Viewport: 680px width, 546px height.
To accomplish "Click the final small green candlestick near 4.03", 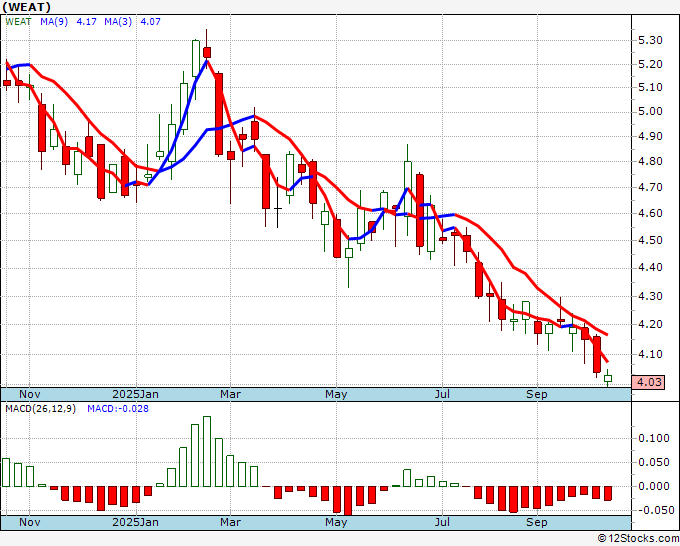I will [608, 378].
